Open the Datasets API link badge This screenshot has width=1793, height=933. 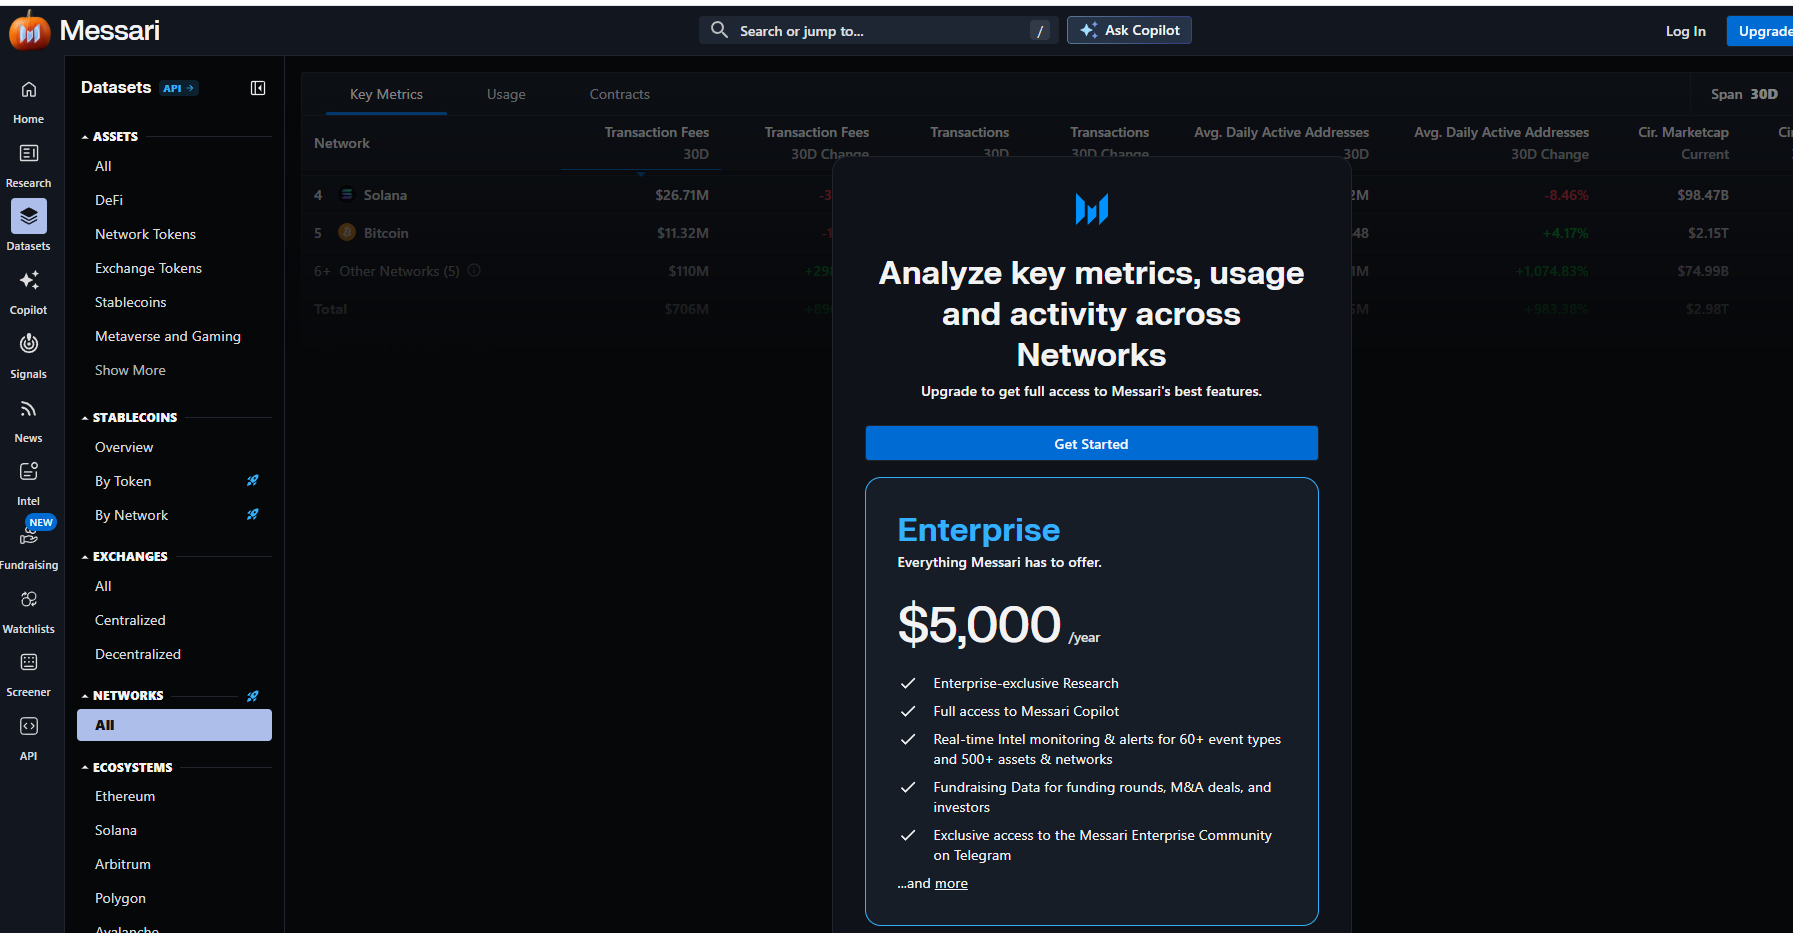tap(180, 88)
